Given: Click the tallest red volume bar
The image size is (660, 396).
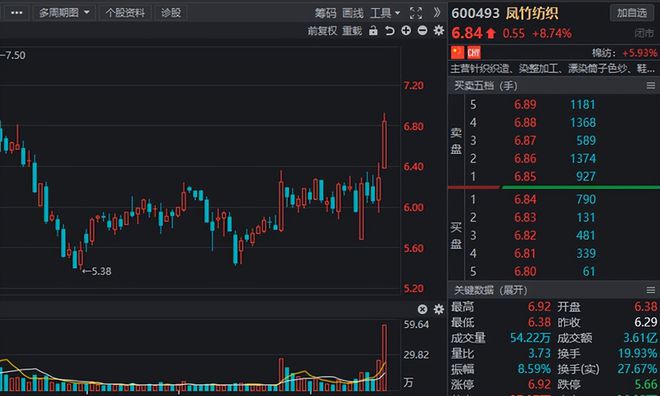Looking at the screenshot, I should [x=384, y=358].
